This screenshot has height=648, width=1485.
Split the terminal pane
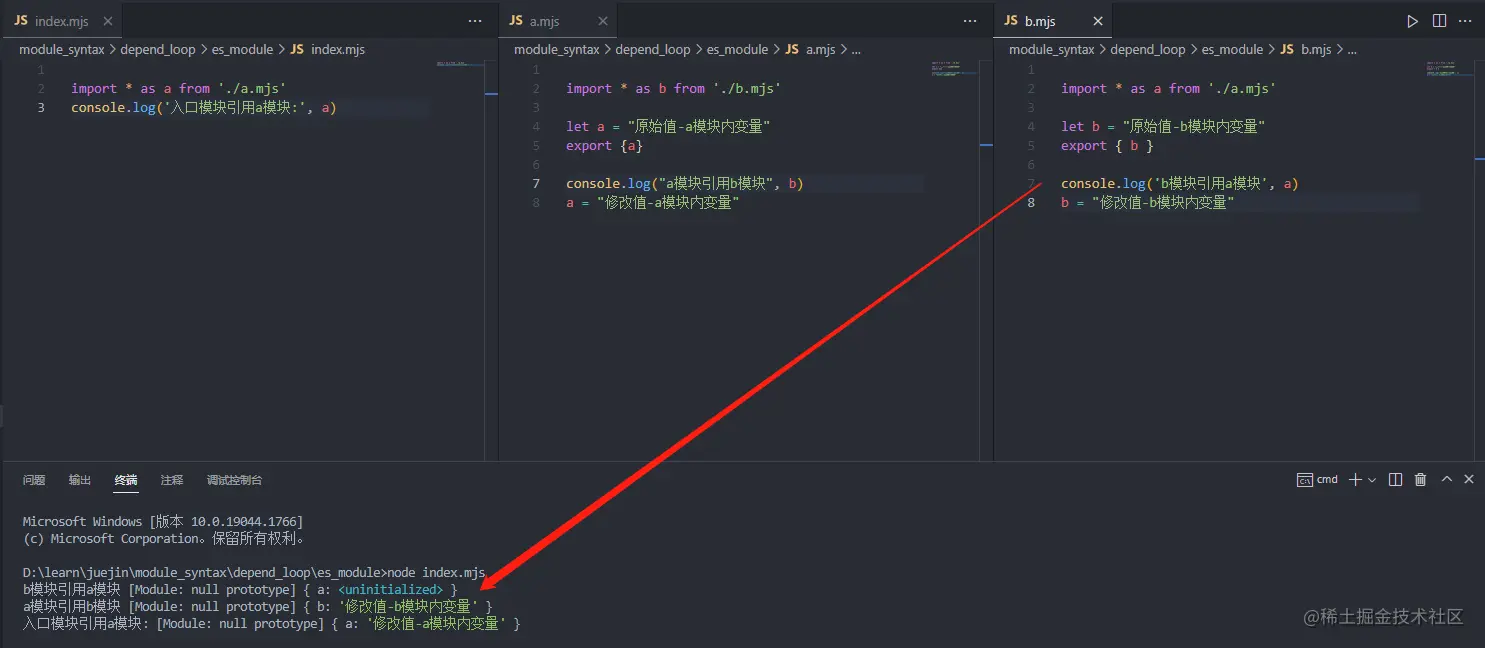[x=1396, y=480]
